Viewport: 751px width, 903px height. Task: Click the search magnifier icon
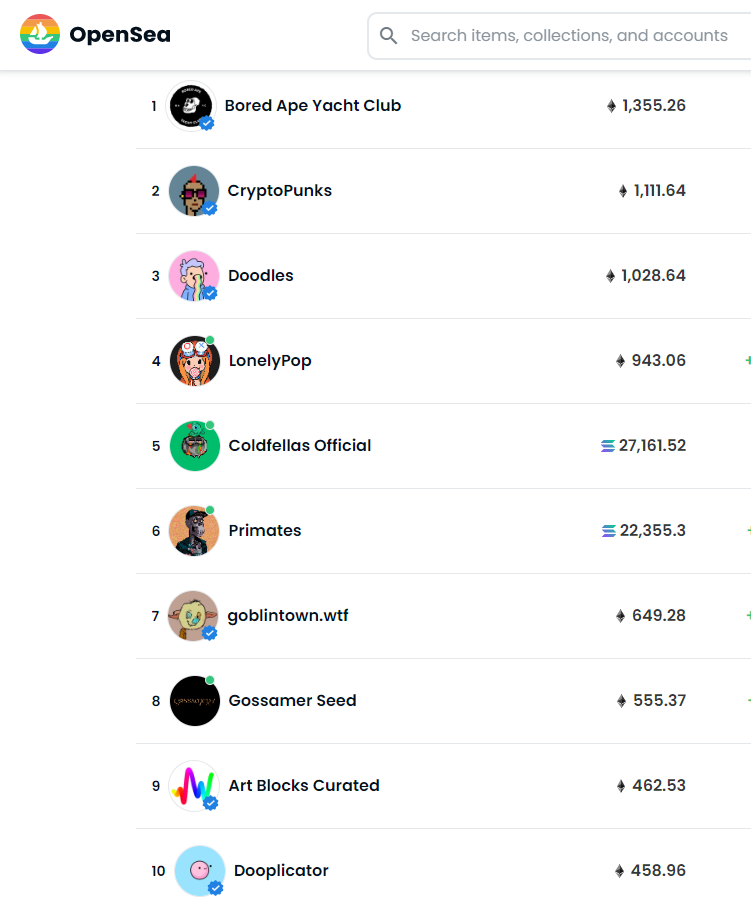pyautogui.click(x=389, y=36)
